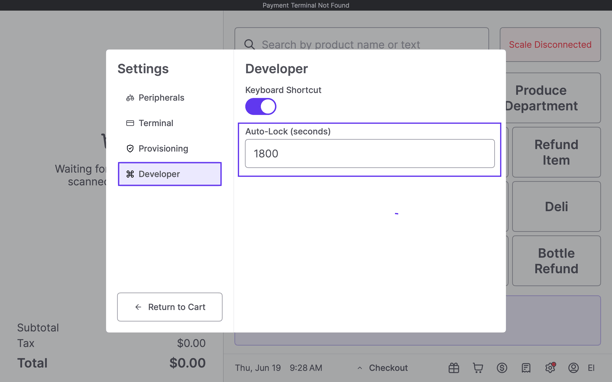Click the dollar sign cash icon
This screenshot has height=382, width=612.
click(502, 368)
